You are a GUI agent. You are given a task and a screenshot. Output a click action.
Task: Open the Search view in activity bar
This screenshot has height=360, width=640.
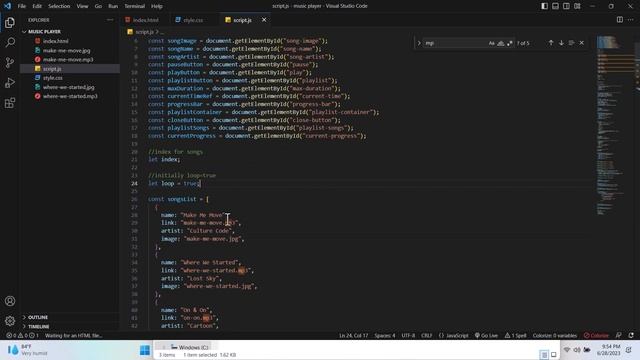(x=10, y=42)
